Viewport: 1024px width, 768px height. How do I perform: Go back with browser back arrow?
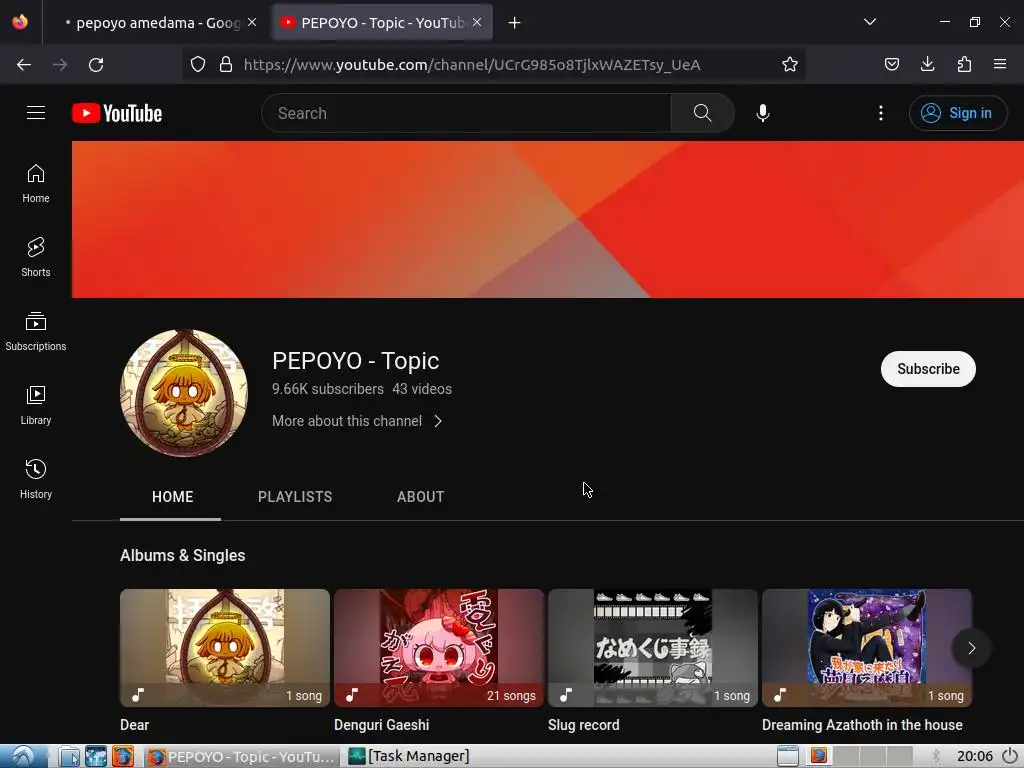(x=24, y=65)
